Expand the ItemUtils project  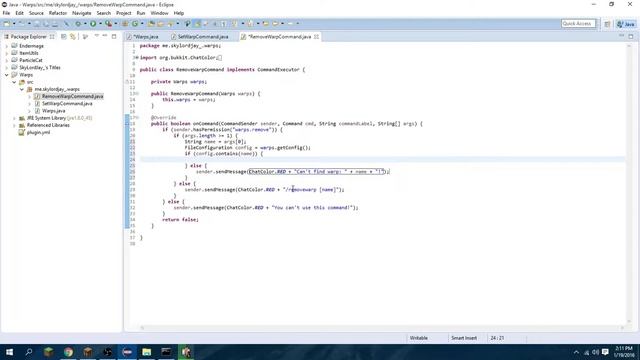pyautogui.click(x=7, y=53)
